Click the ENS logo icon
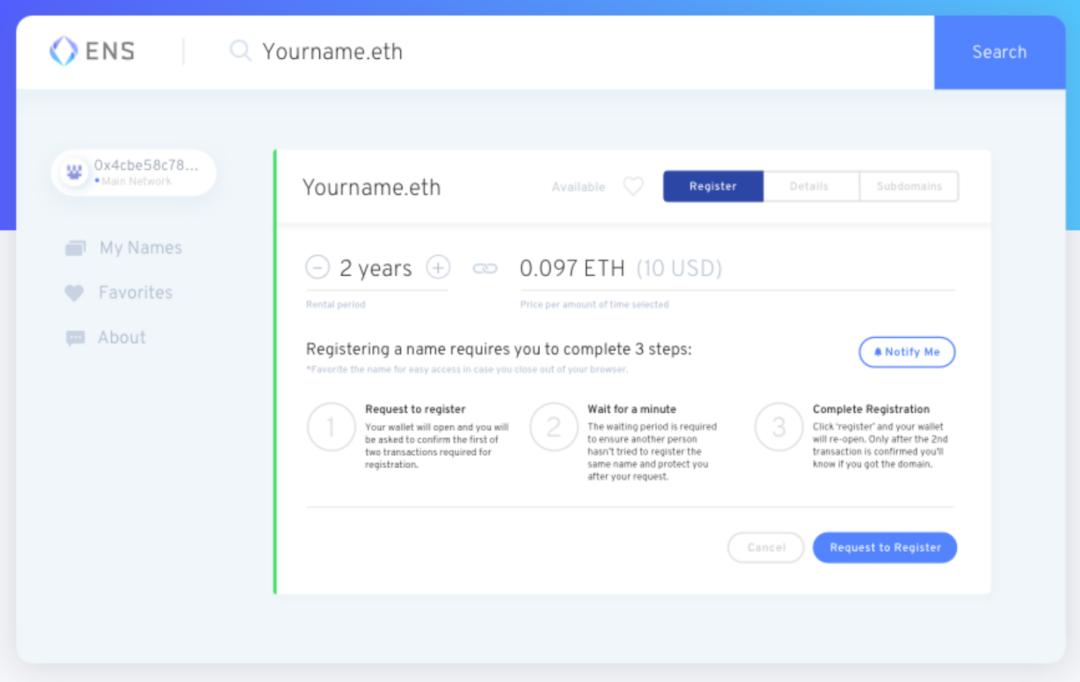Viewport: 1080px width, 682px height. point(63,52)
